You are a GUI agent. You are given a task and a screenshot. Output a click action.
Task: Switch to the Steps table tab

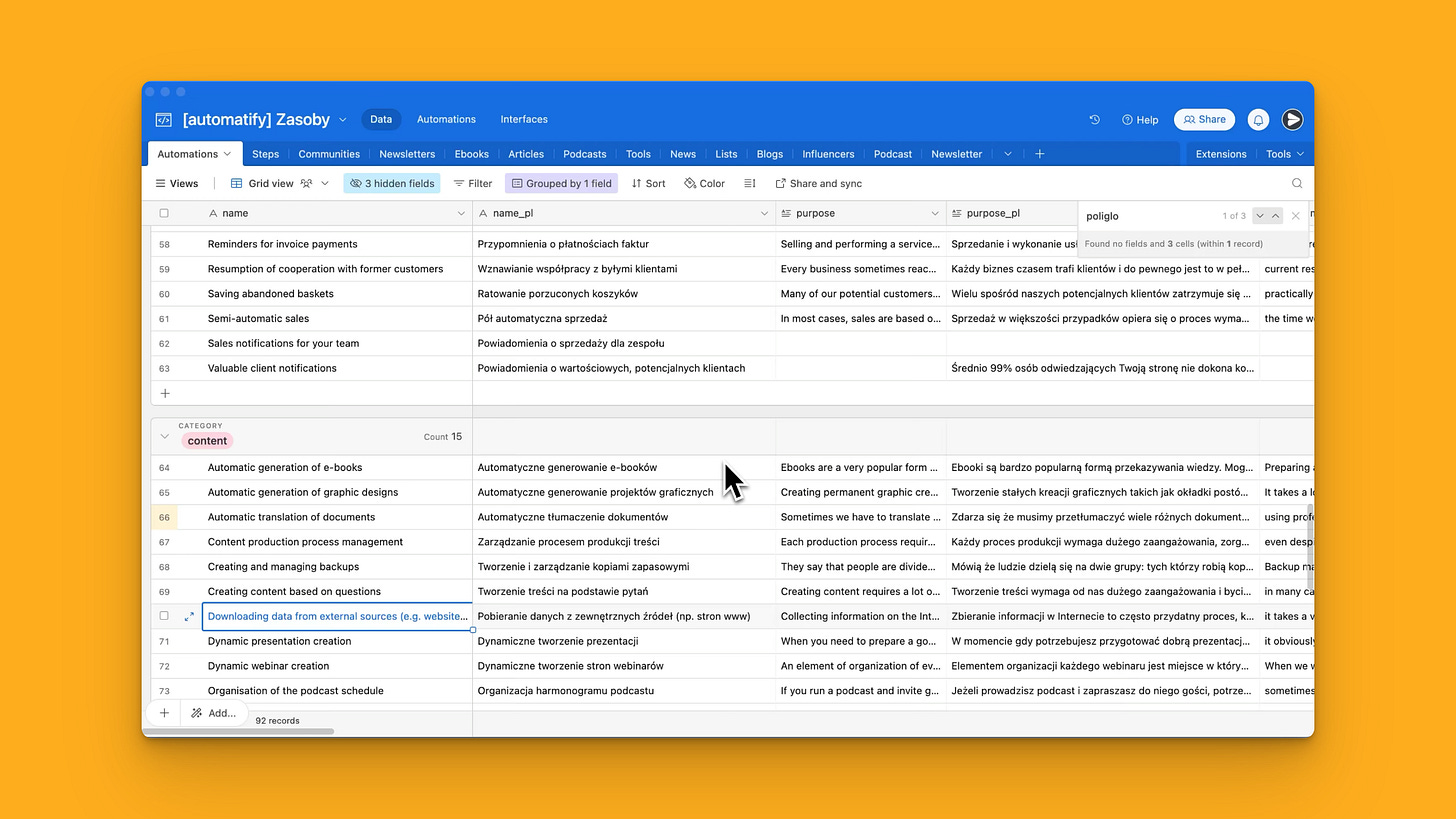click(265, 154)
